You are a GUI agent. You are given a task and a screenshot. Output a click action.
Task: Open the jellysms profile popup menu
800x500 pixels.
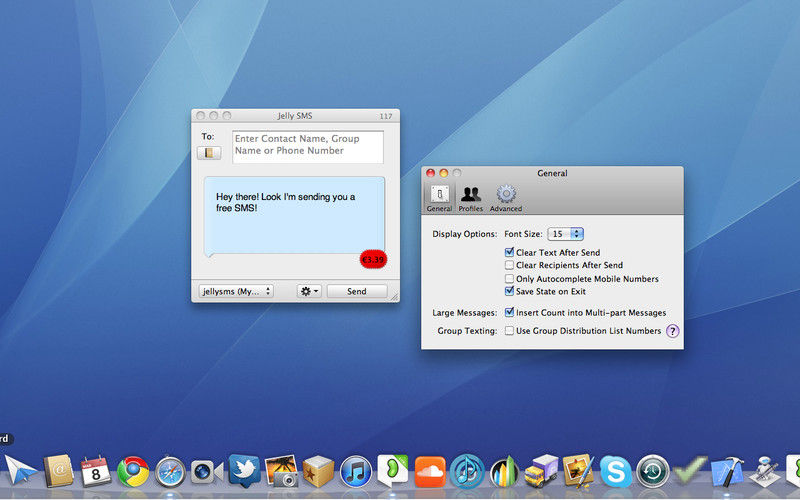pyautogui.click(x=236, y=291)
